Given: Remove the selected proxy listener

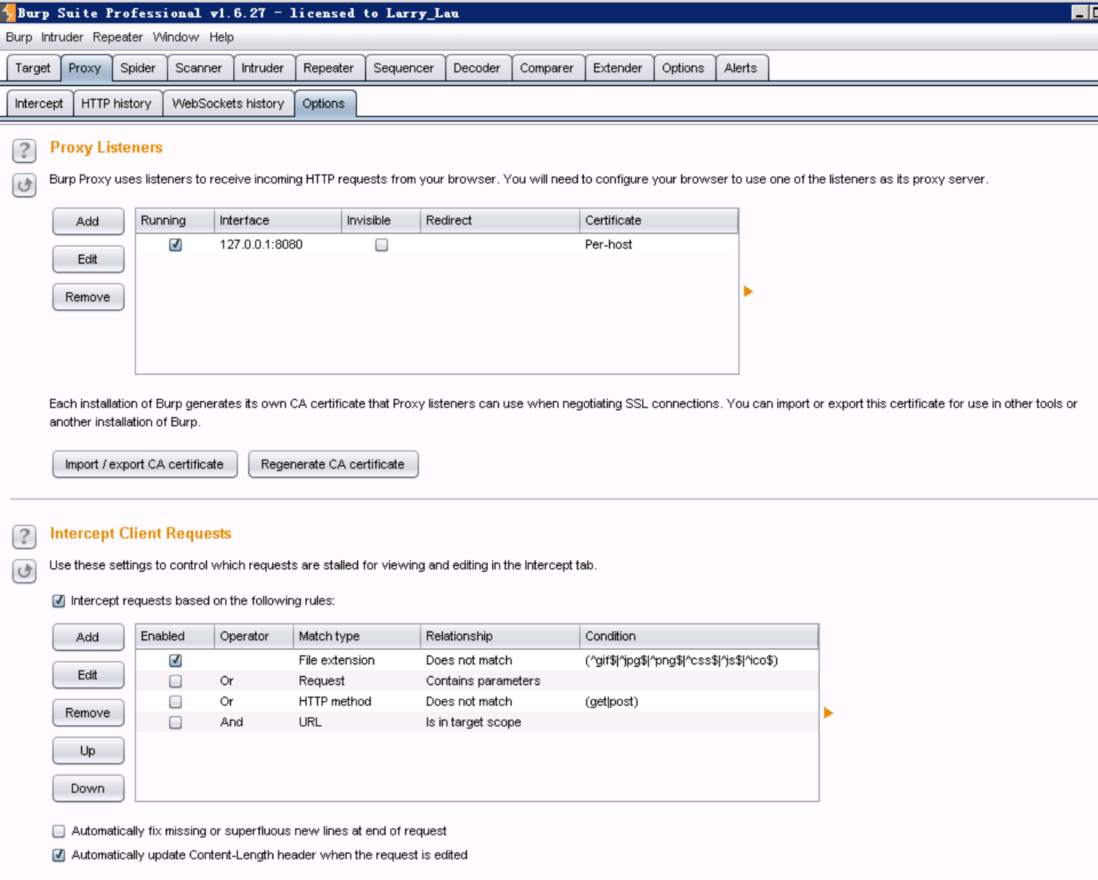Looking at the screenshot, I should click(x=88, y=297).
